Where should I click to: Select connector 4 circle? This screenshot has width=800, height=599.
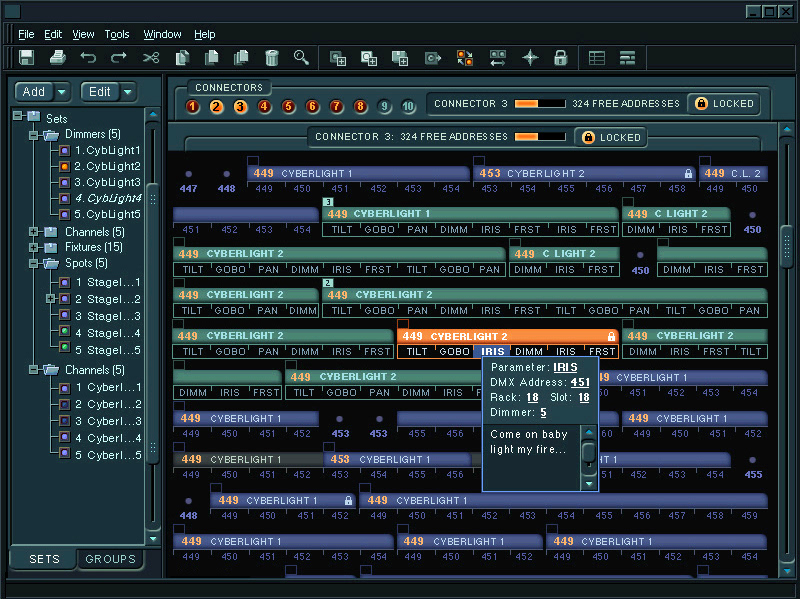point(264,107)
